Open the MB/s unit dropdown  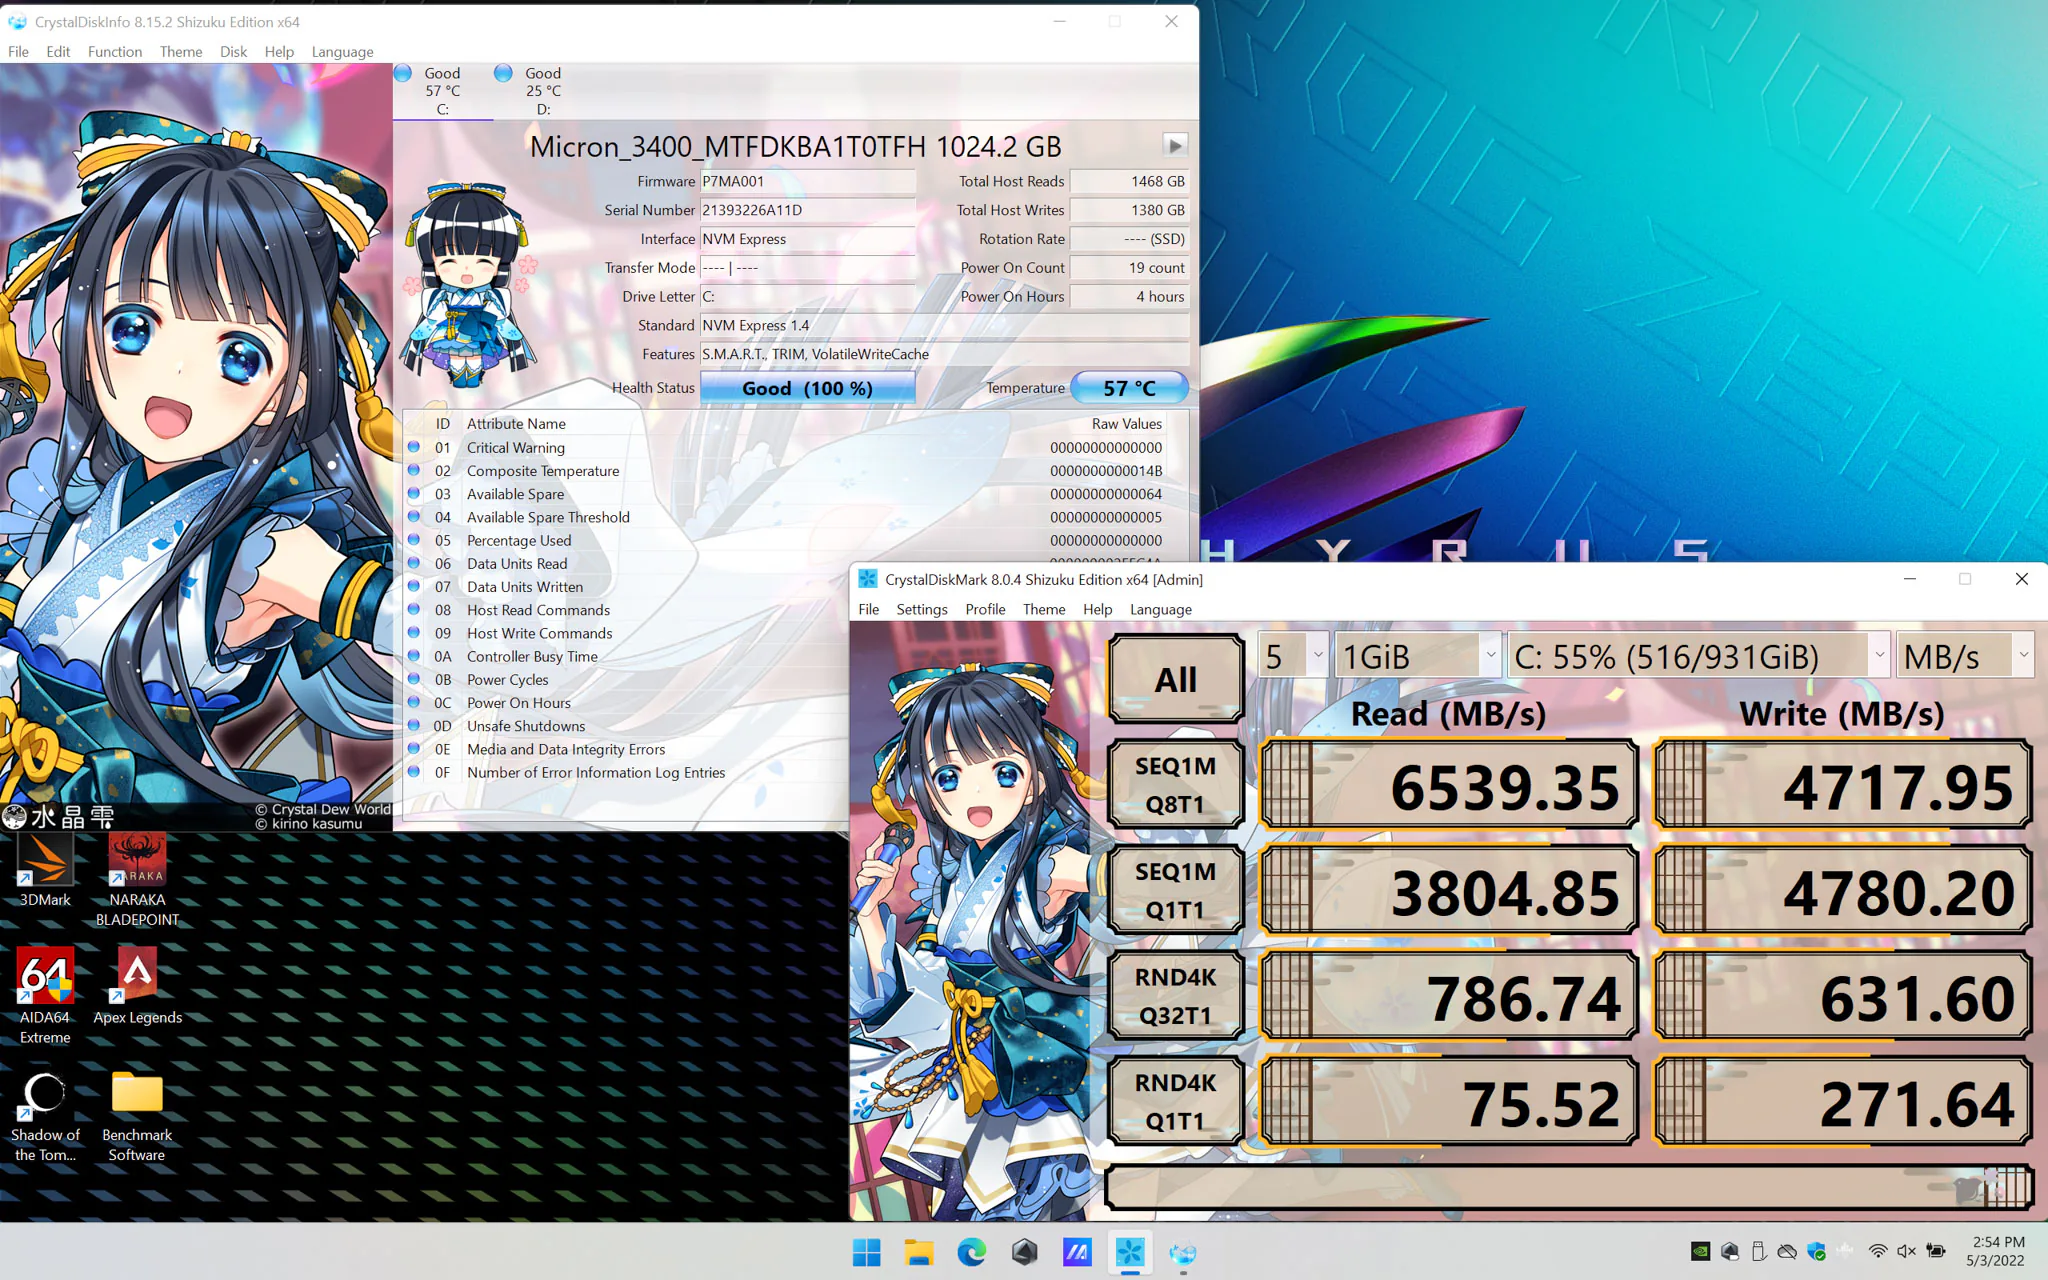pos(1965,656)
